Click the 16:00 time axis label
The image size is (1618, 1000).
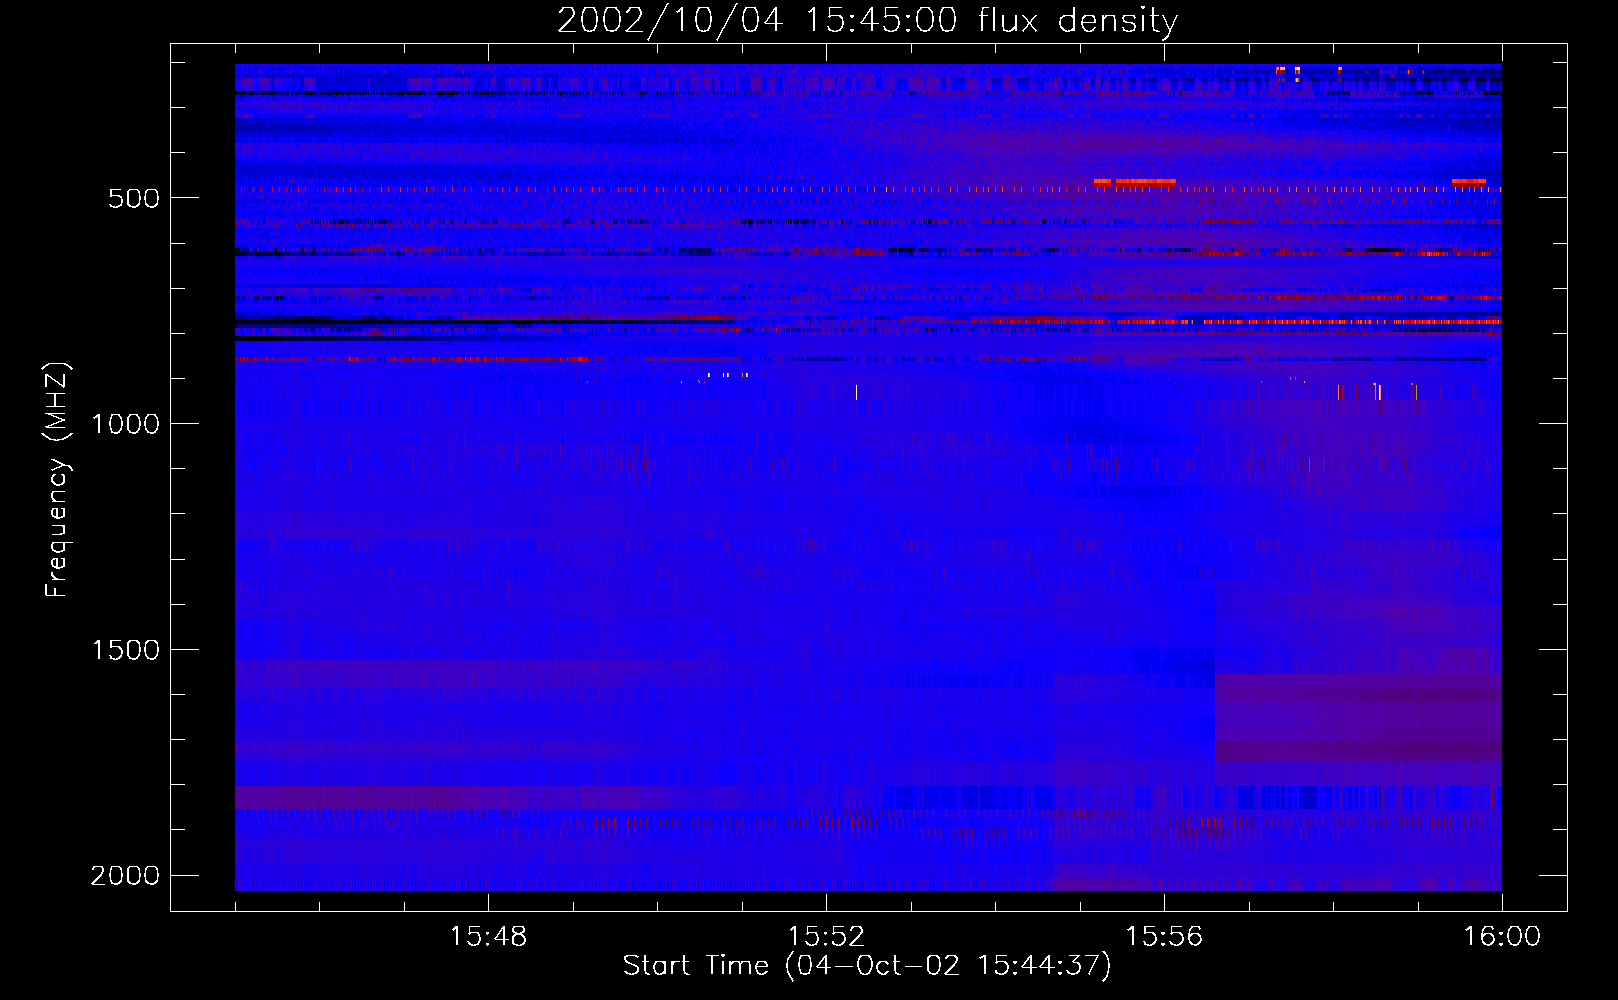(1502, 936)
